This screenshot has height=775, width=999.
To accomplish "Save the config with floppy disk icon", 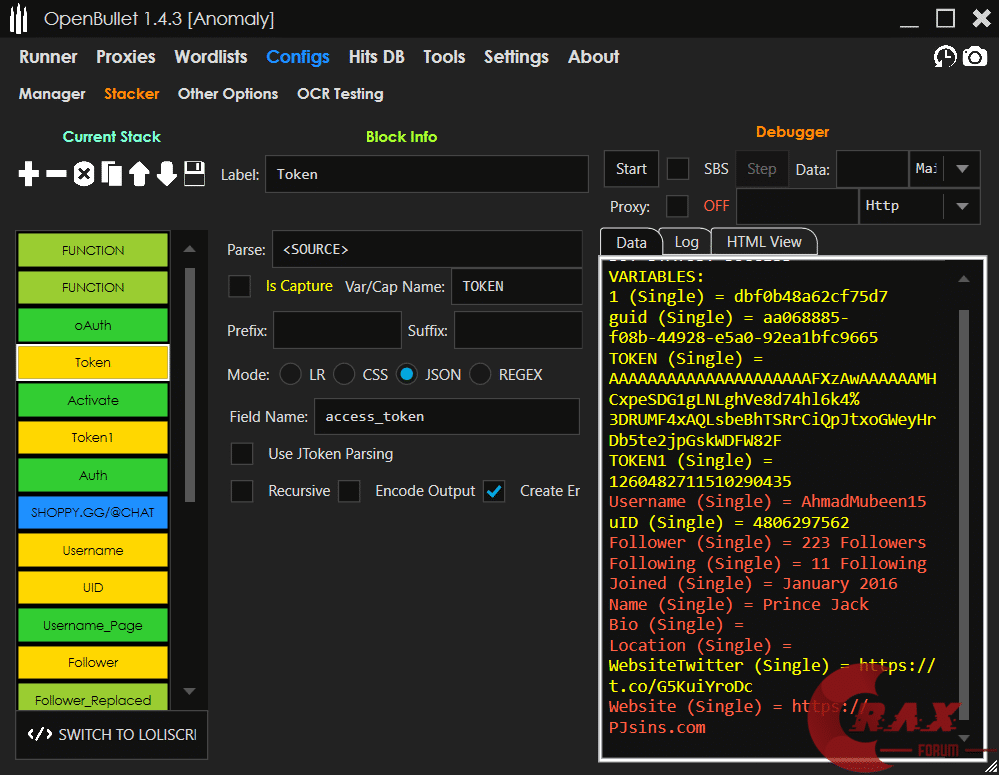I will click(194, 173).
